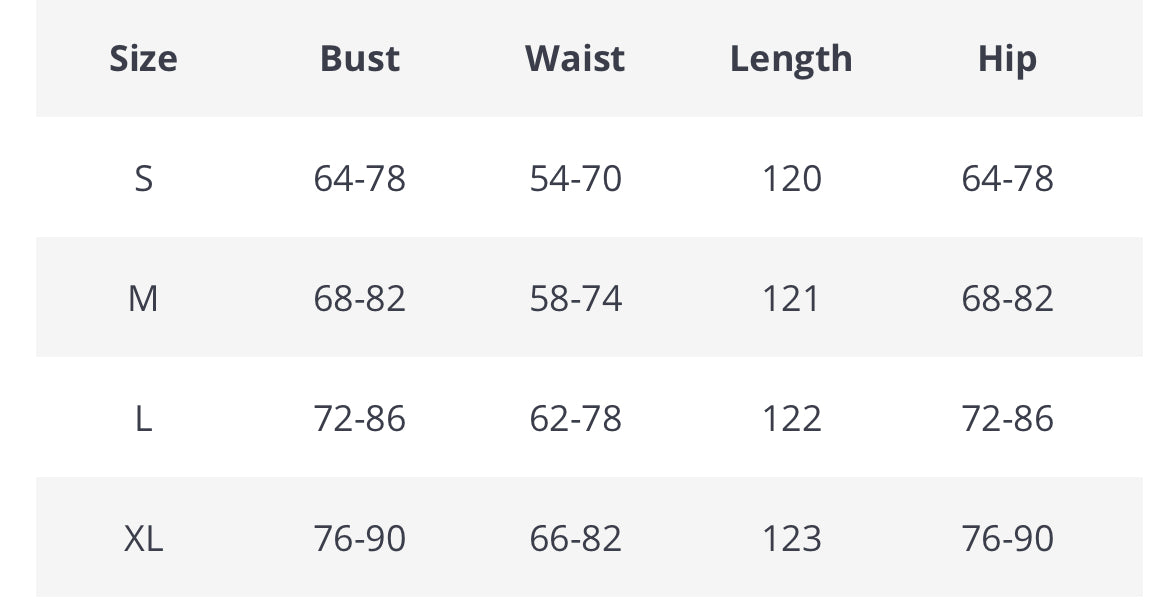Image resolution: width=1161 pixels, height=602 pixels.
Task: Click the Hip column header
Action: click(x=1007, y=59)
